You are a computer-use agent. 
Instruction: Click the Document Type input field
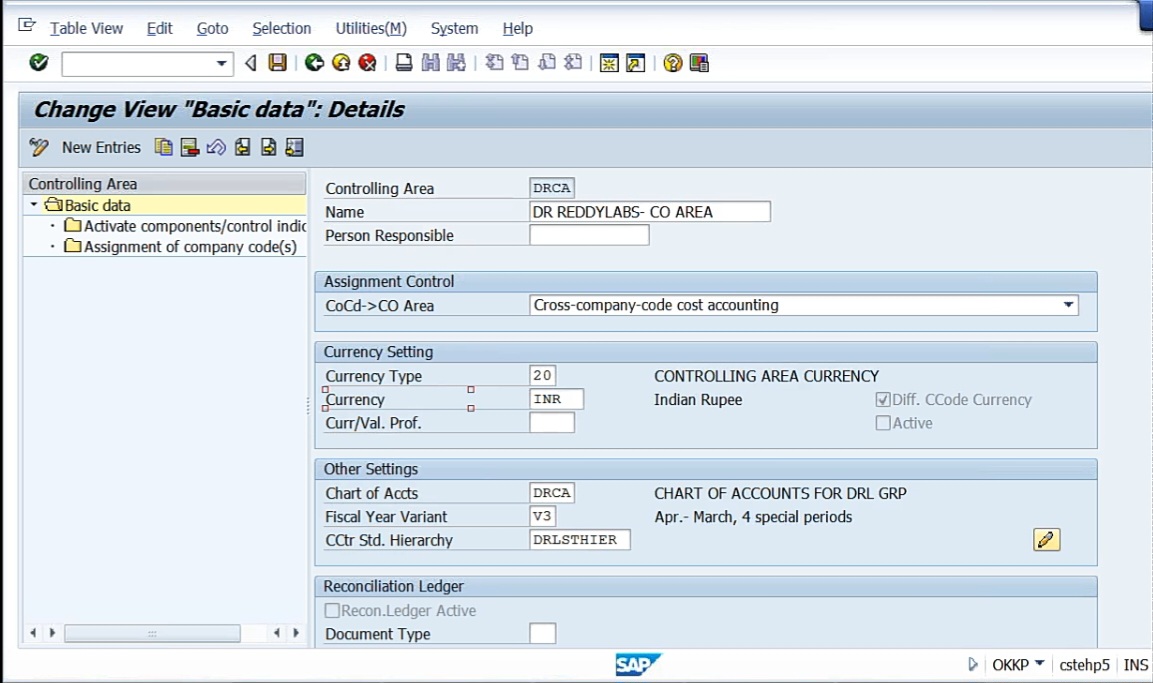tap(543, 633)
